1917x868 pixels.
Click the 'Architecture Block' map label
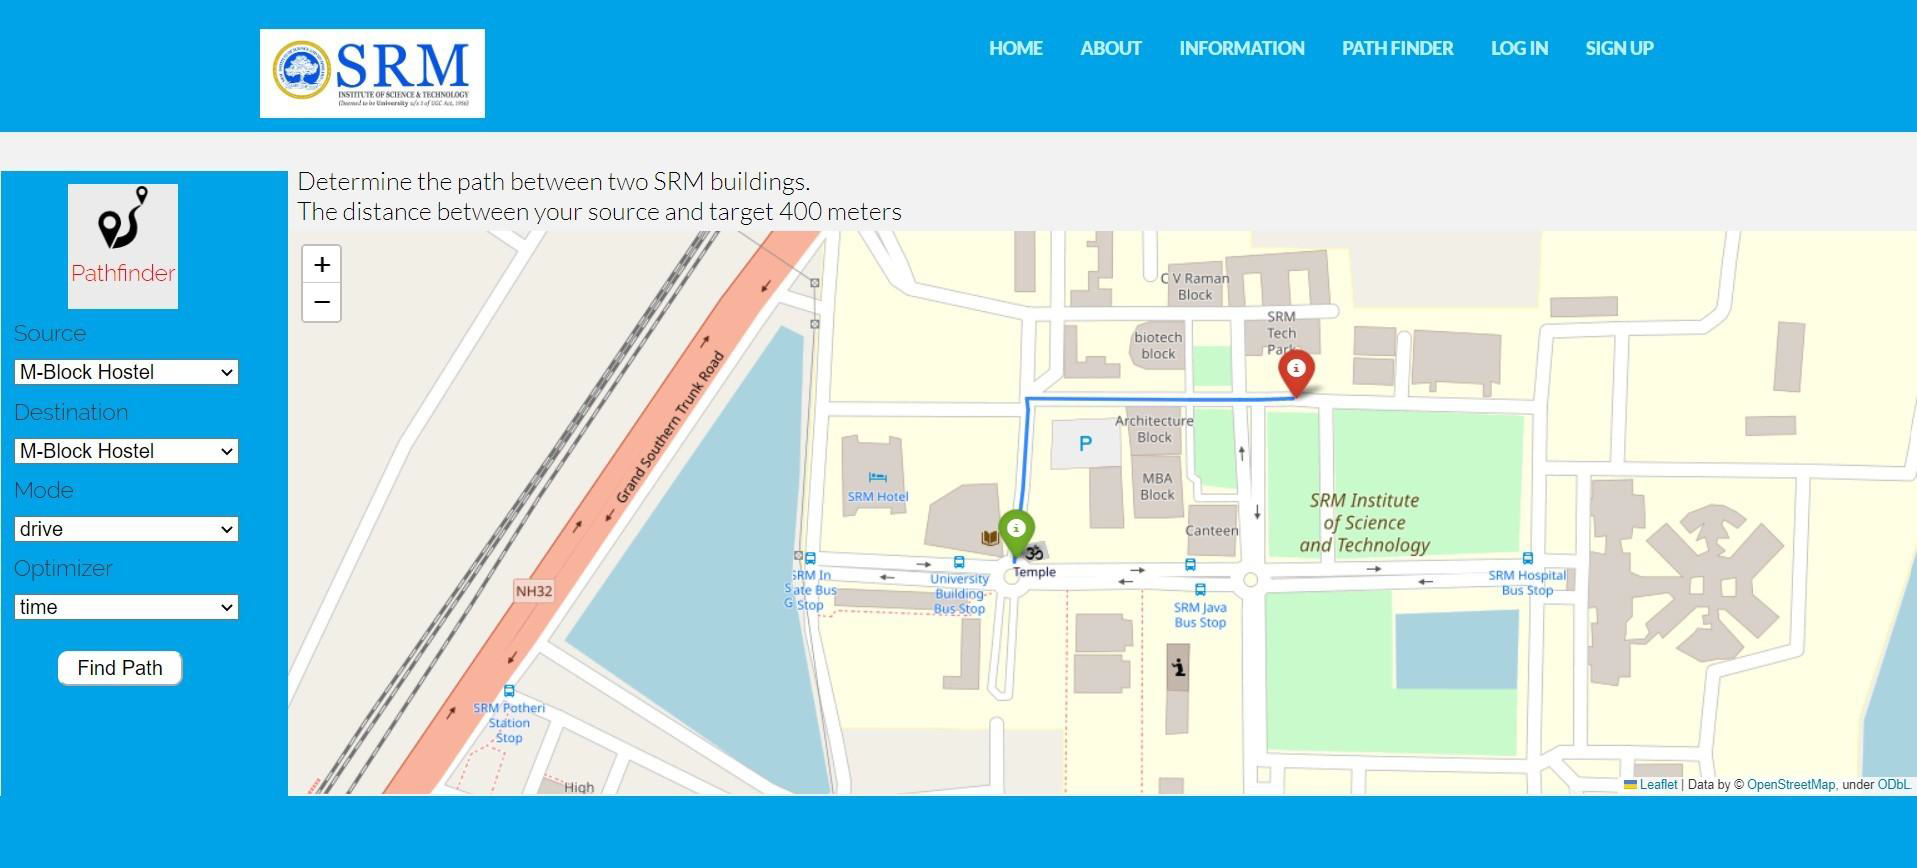click(1154, 429)
